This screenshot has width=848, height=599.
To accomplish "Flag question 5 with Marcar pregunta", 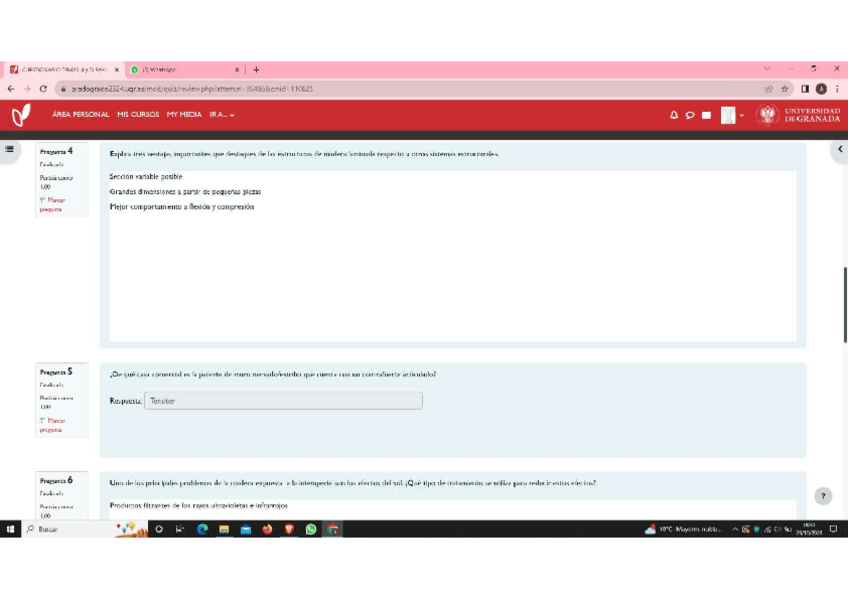I will tap(52, 425).
